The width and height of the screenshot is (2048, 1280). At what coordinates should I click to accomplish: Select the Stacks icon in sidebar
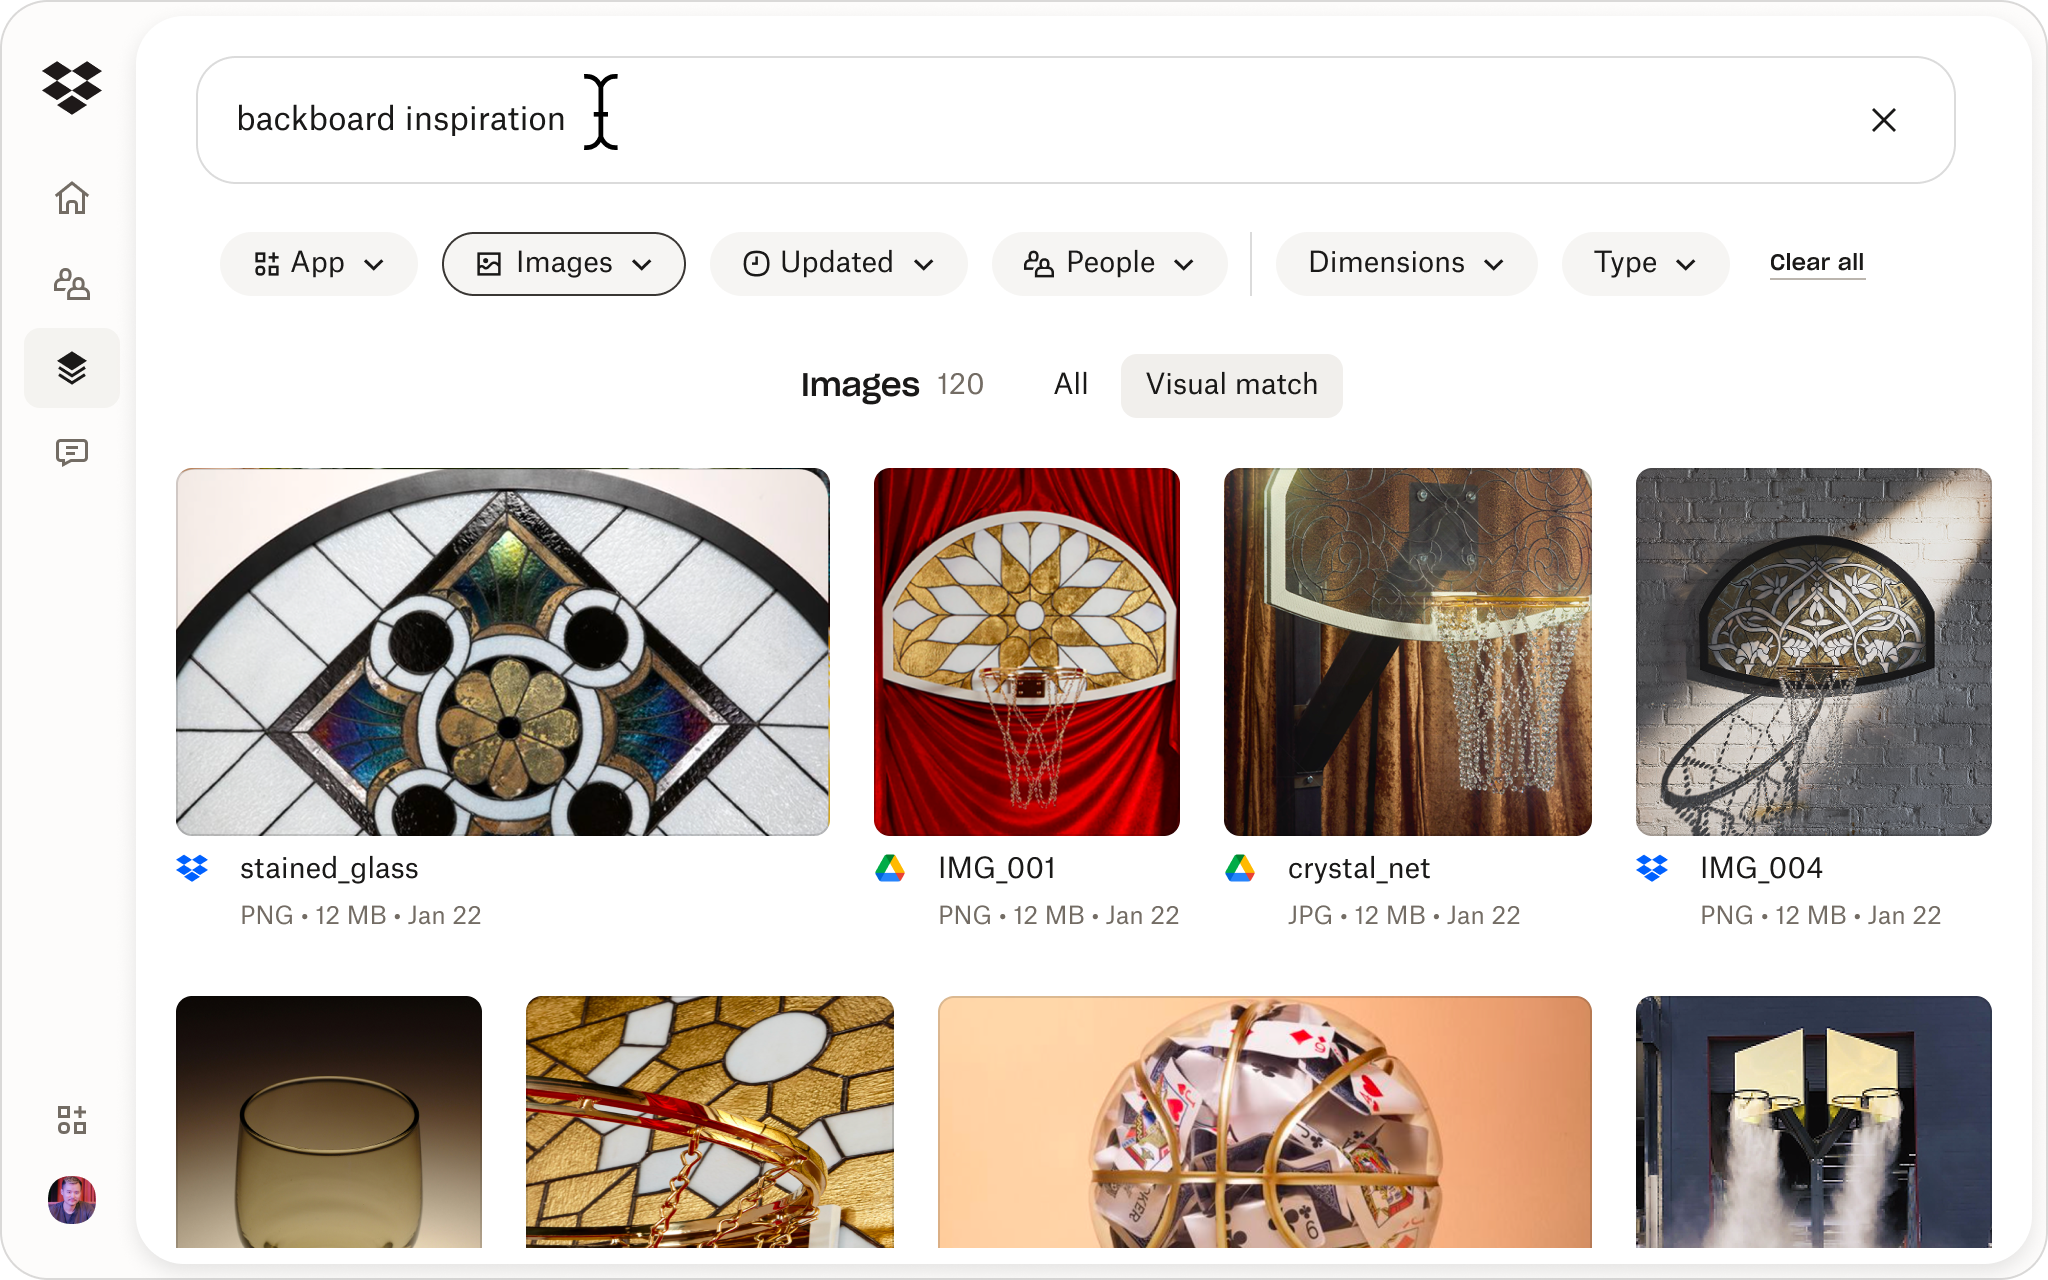pyautogui.click(x=72, y=368)
